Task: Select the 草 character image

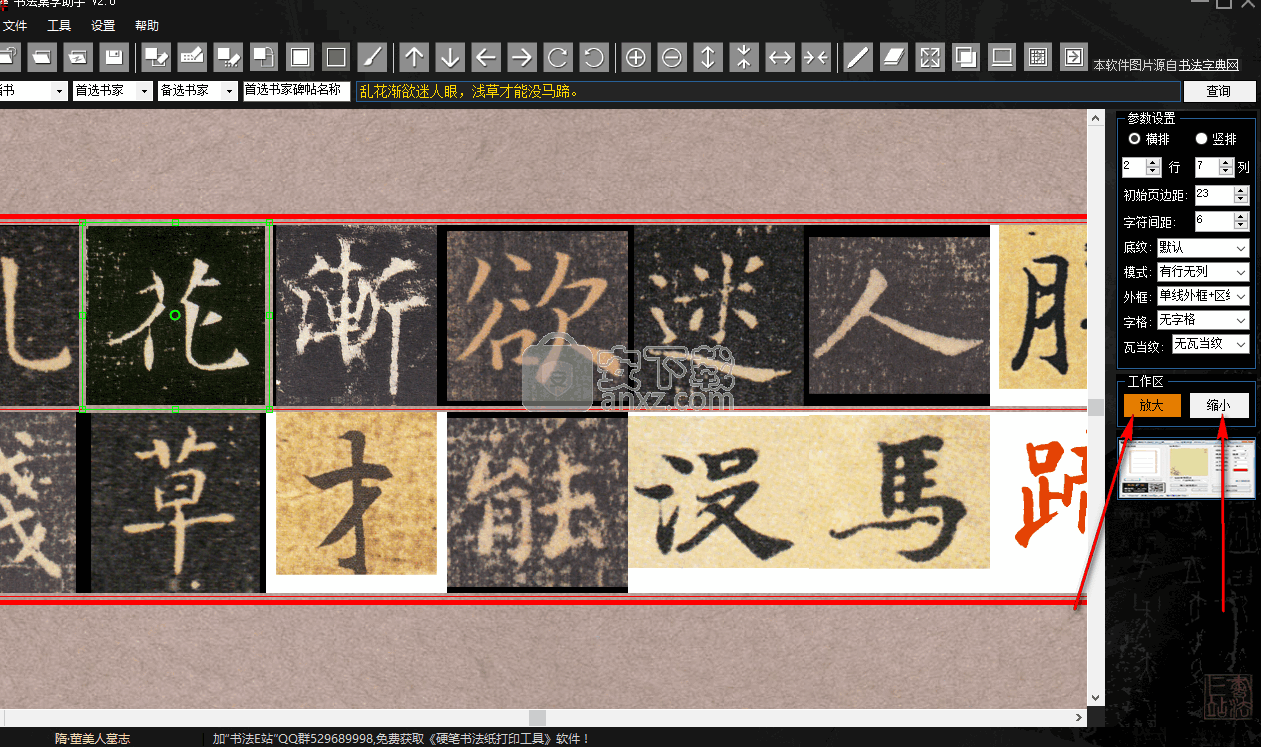Action: pos(176,503)
